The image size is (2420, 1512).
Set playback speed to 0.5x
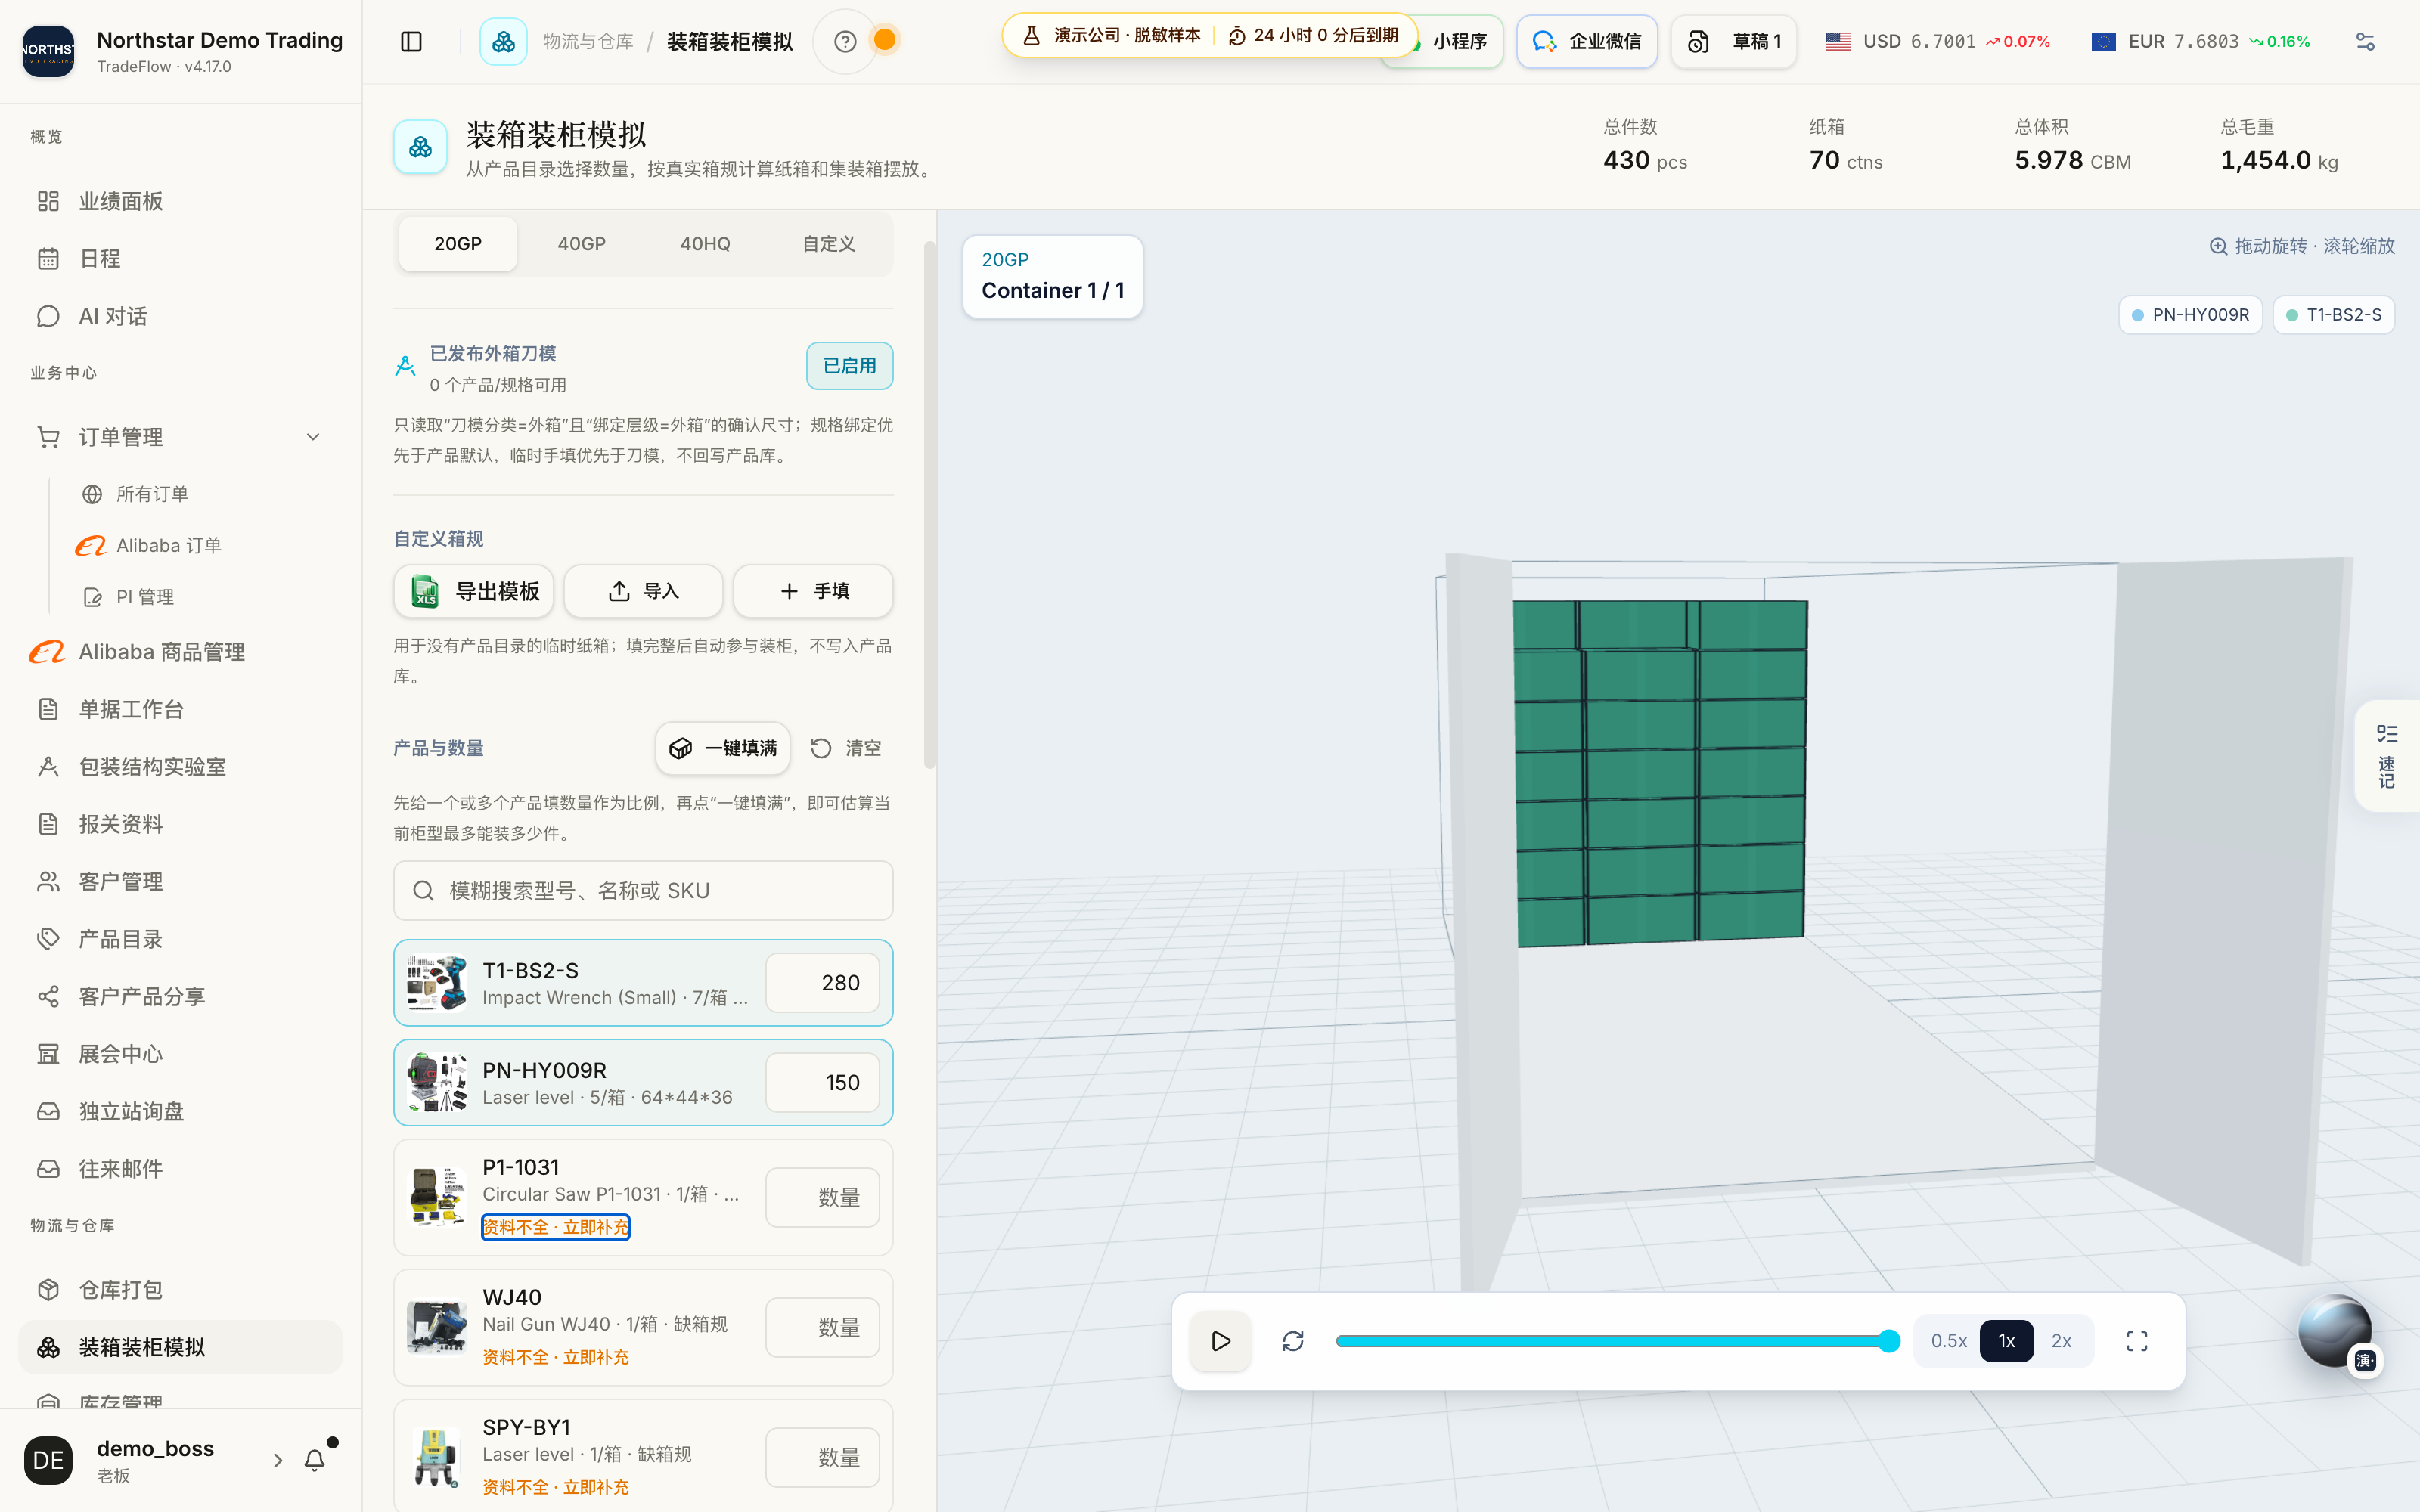(1948, 1341)
